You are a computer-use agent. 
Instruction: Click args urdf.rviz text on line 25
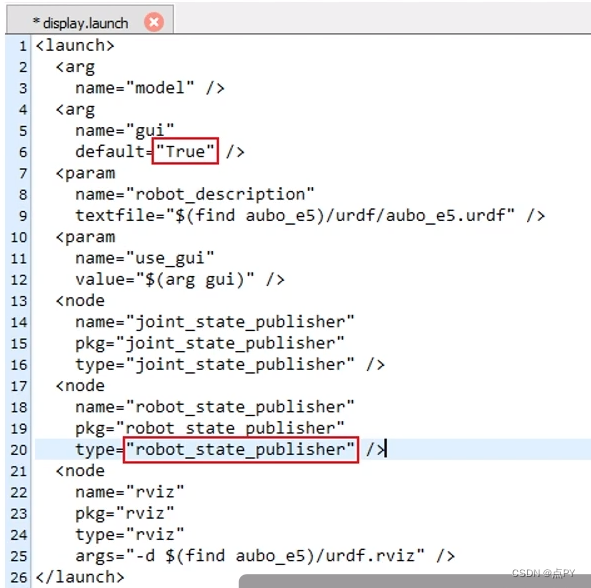pyautogui.click(x=250, y=556)
